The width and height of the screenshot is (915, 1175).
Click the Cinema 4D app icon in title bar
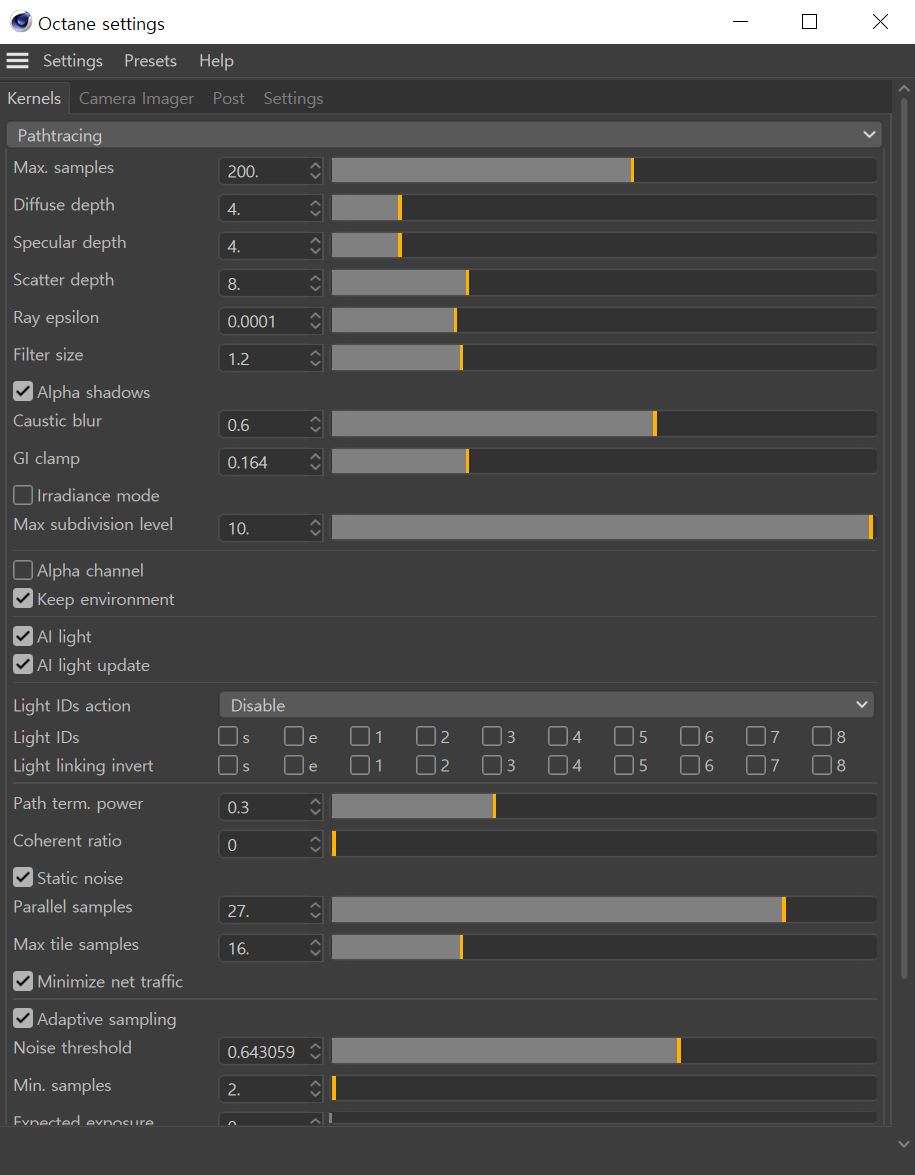[21, 22]
